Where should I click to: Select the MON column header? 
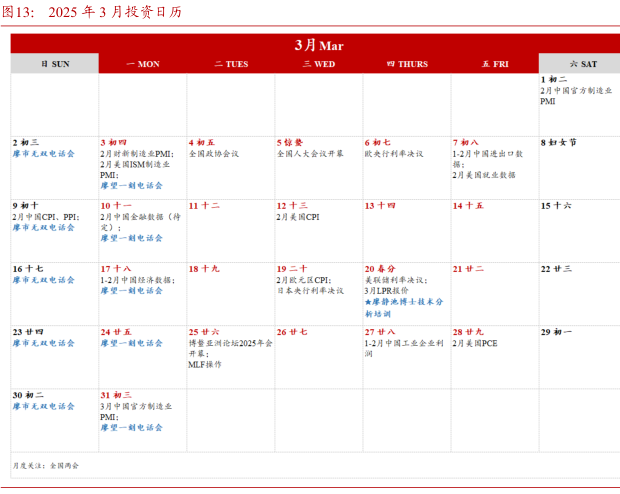point(142,64)
